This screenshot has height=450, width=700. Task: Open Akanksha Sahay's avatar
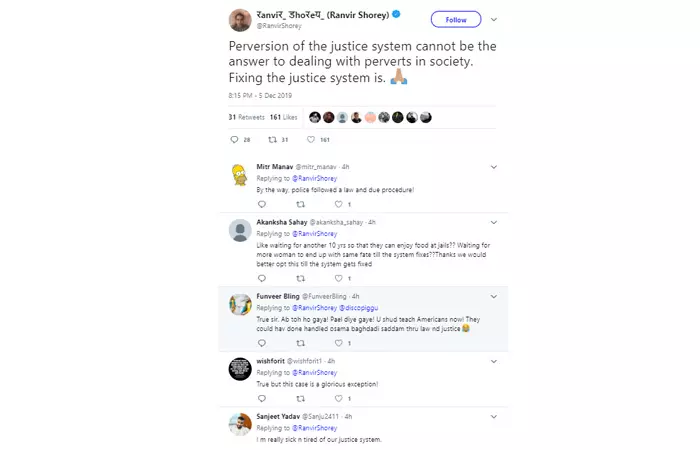240,231
